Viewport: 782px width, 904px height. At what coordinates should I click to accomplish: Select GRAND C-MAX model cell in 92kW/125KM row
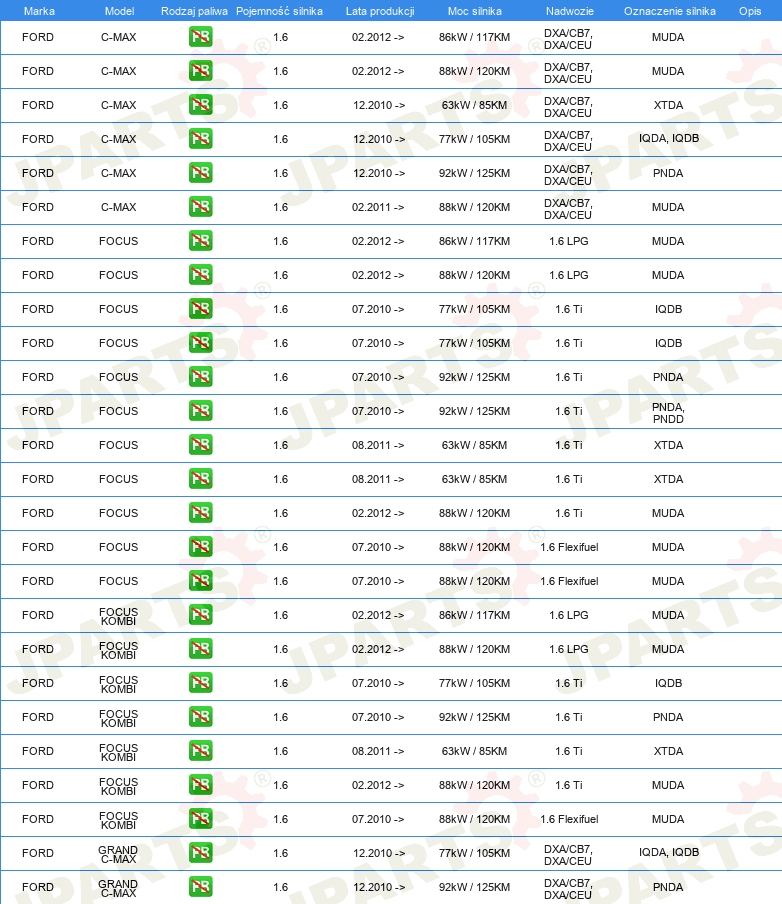click(118, 888)
